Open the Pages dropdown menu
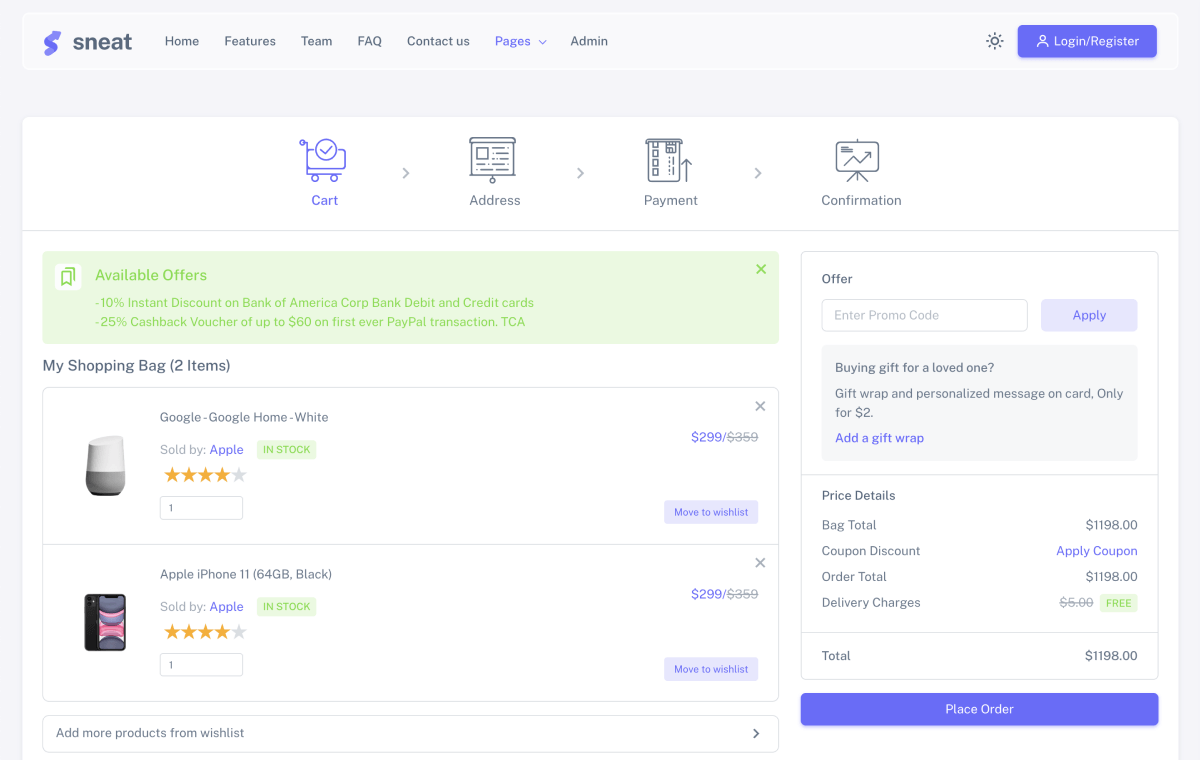 [x=520, y=41]
